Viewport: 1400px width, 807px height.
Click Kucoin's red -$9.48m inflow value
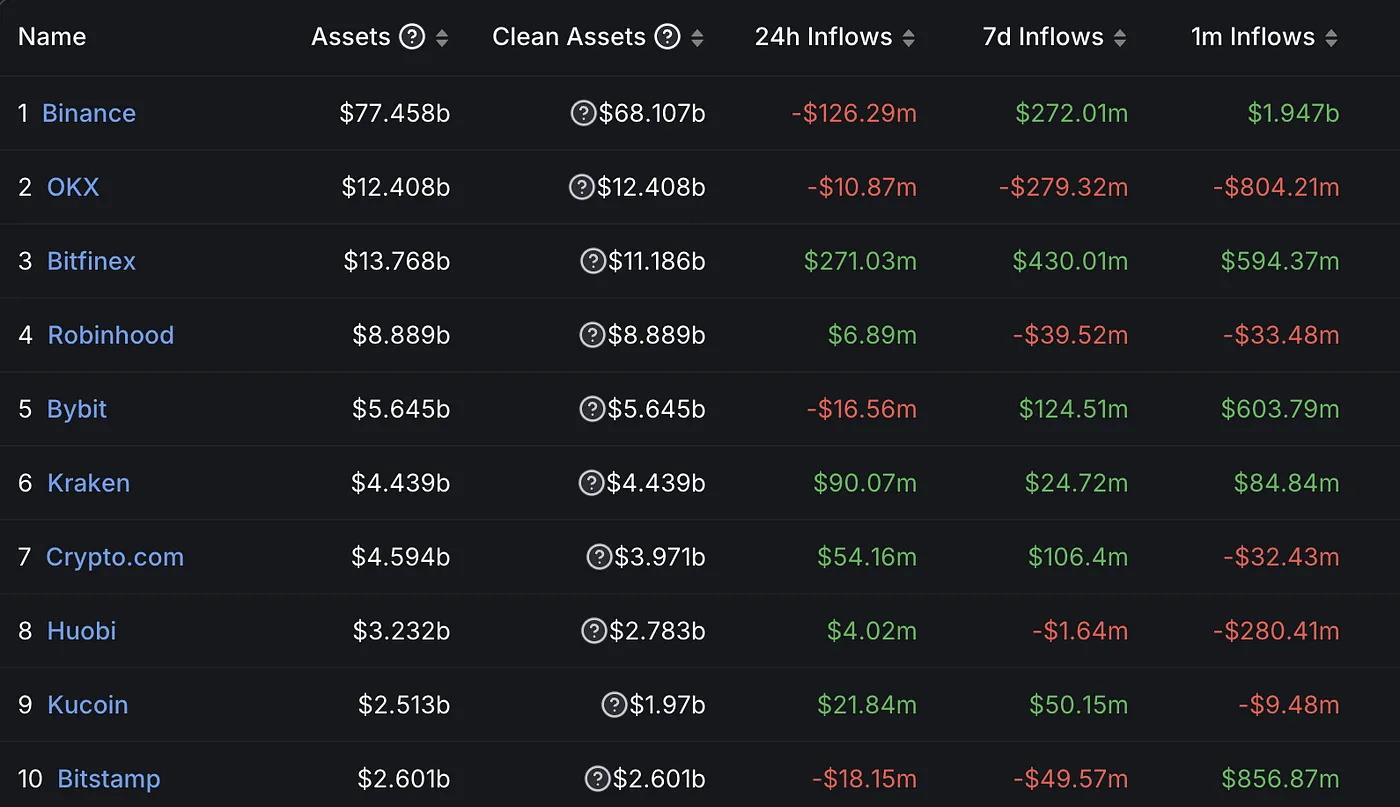pyautogui.click(x=1289, y=705)
